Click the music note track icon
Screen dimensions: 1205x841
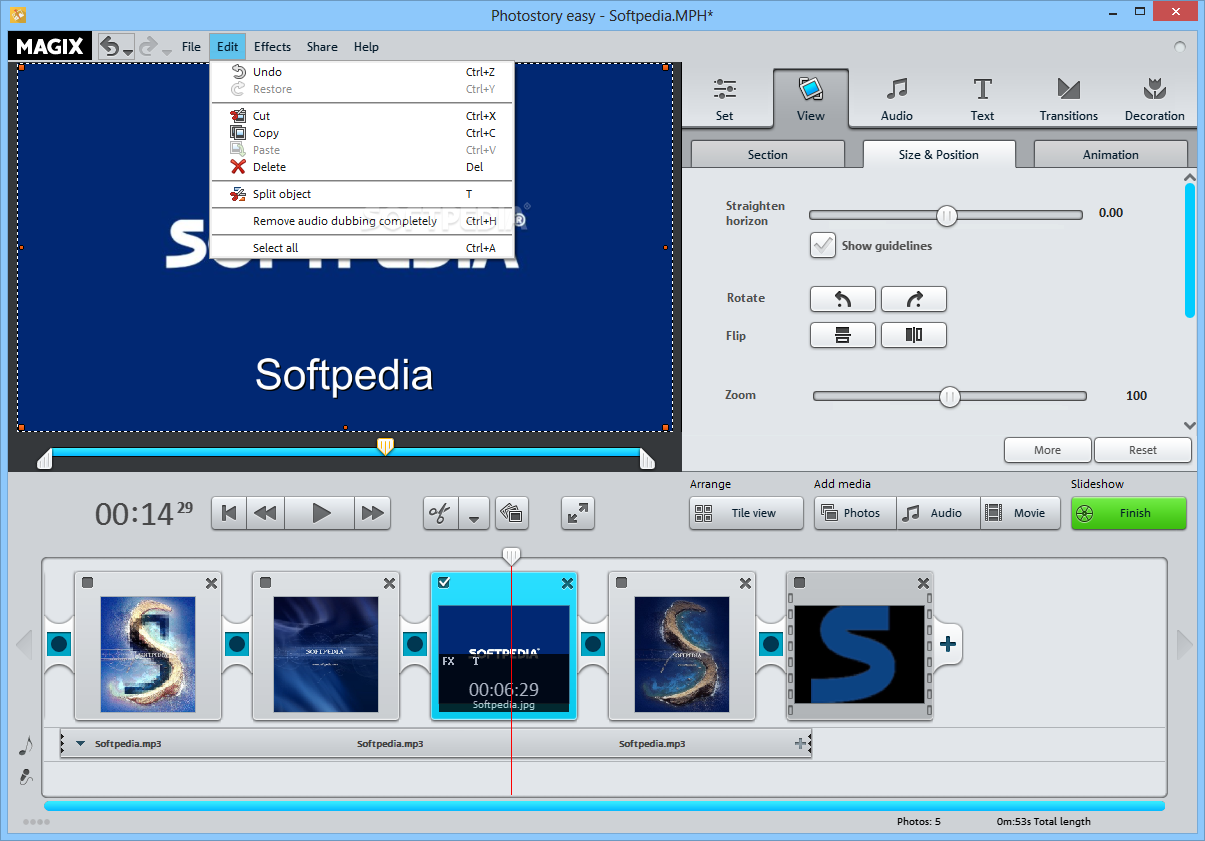click(x=26, y=745)
